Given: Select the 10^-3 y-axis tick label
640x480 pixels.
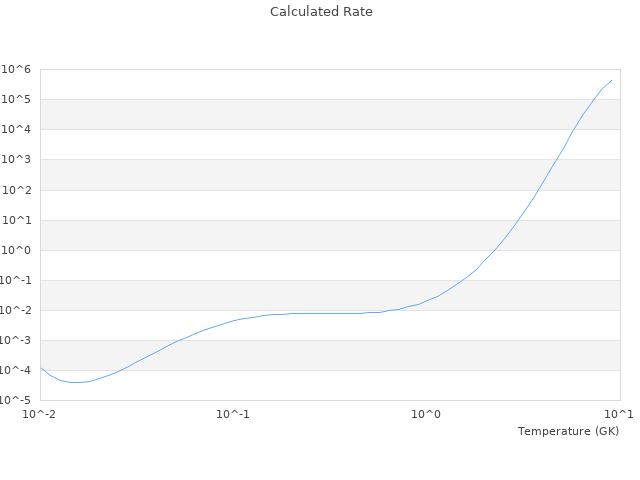Looking at the screenshot, I should [x=14, y=340].
